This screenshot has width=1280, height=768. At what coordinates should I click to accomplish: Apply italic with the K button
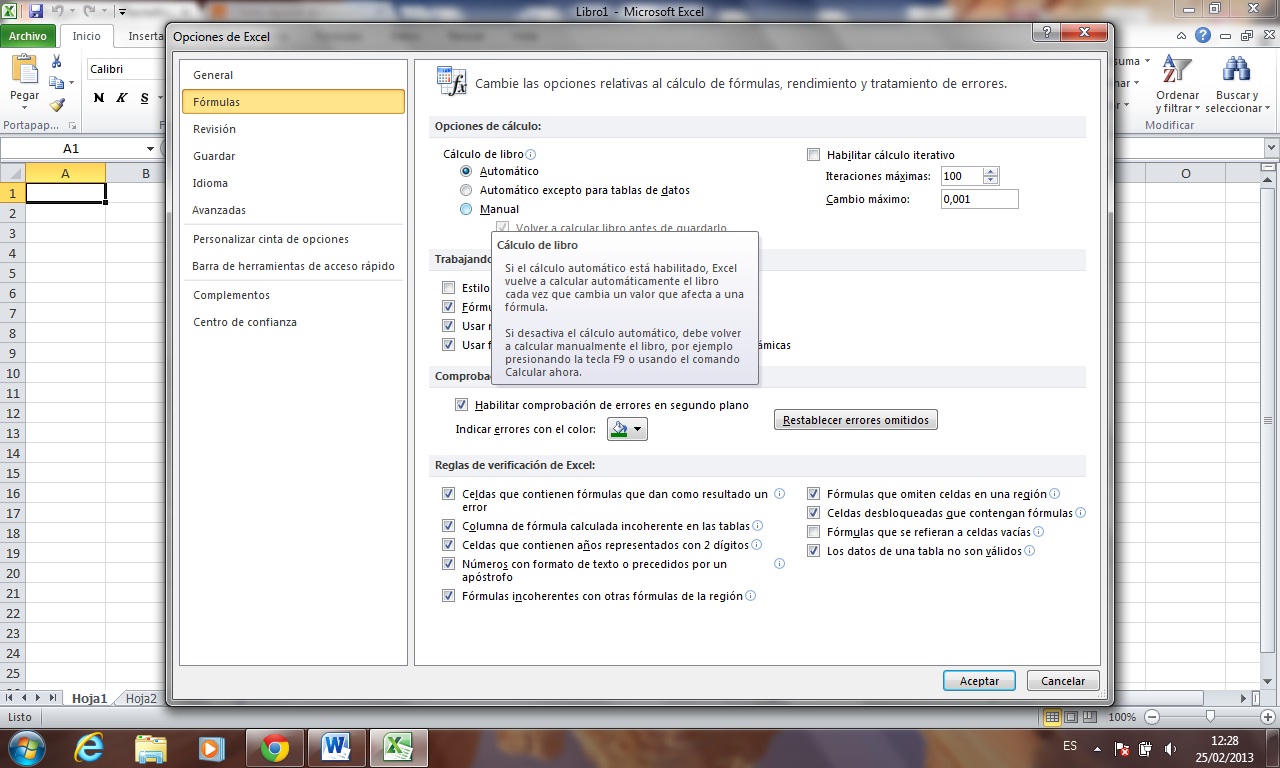[122, 98]
